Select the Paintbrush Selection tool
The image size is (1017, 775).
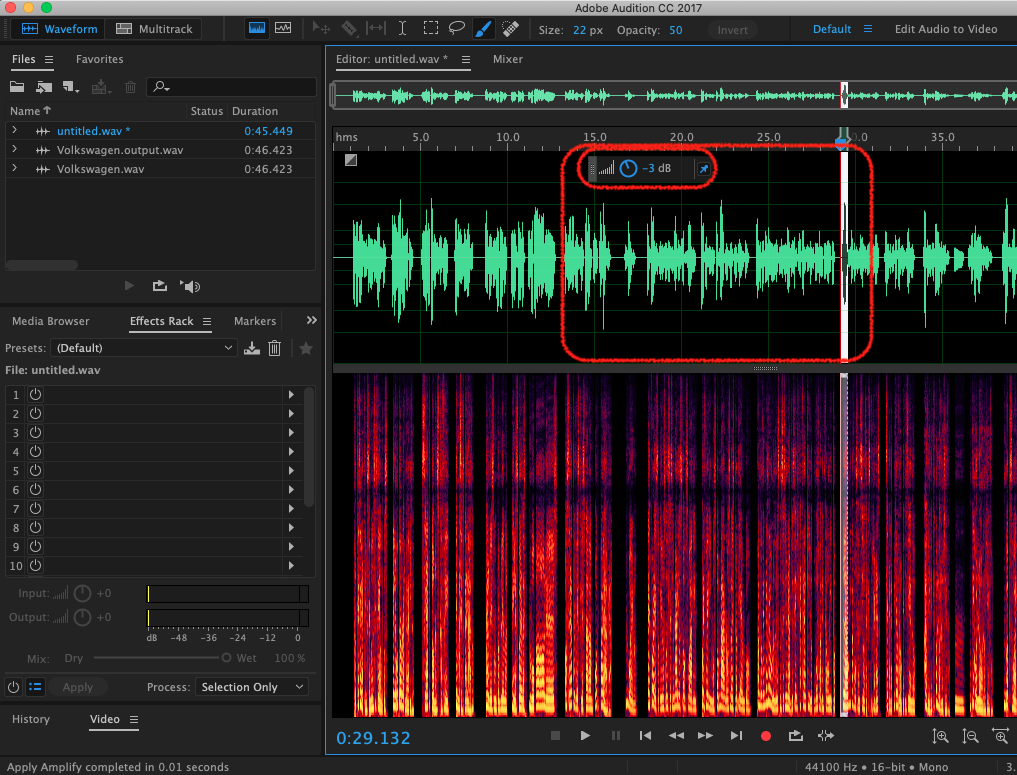click(x=483, y=29)
